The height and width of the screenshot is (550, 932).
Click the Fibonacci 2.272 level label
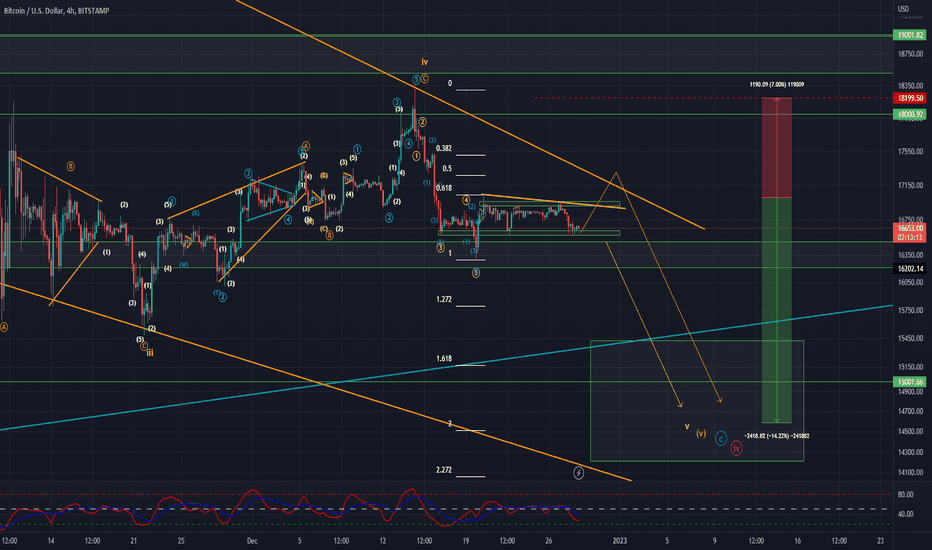(x=444, y=470)
